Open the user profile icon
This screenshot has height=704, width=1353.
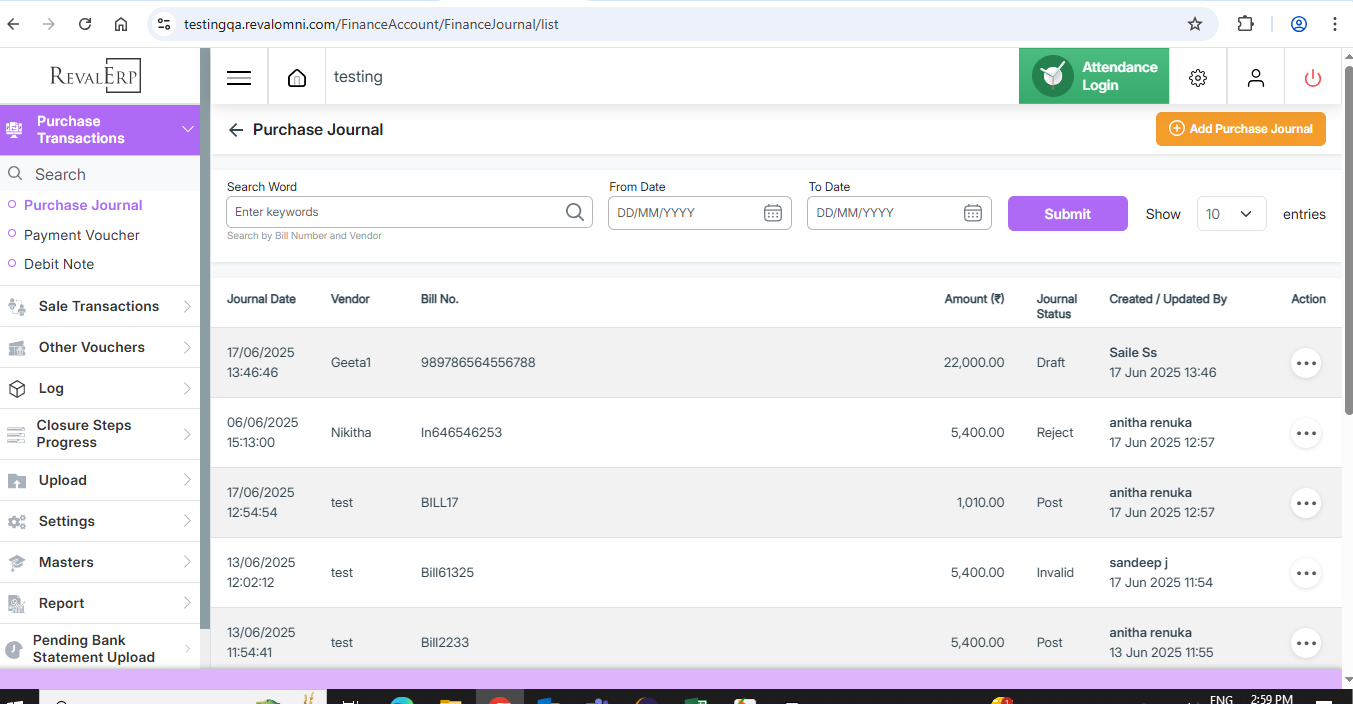click(1256, 78)
